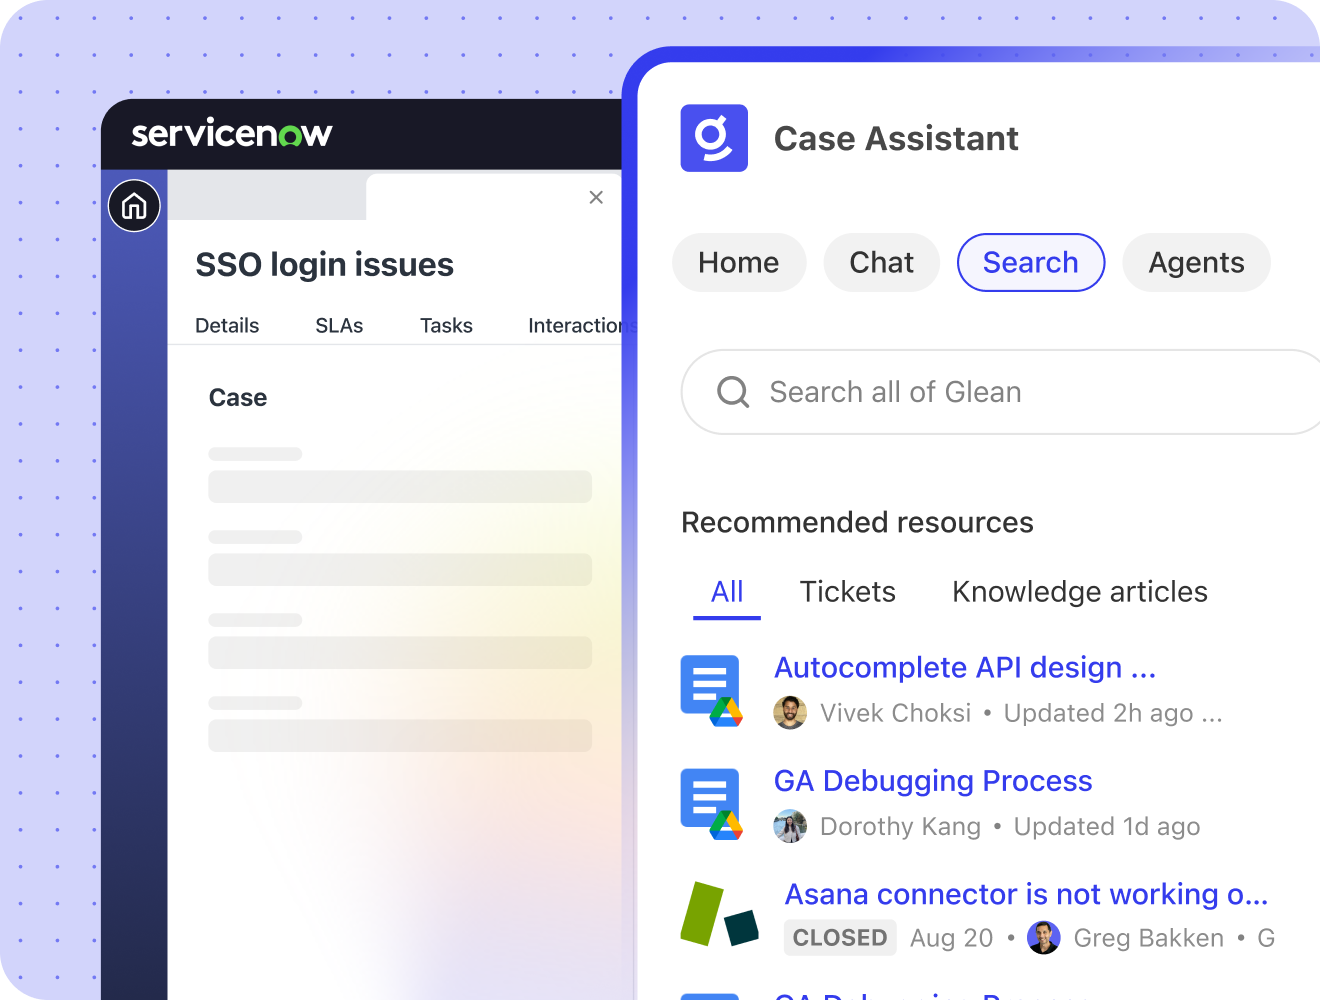Click the Vivek Choksi author name
Viewport: 1320px width, 1001px height.
pyautogui.click(x=895, y=713)
